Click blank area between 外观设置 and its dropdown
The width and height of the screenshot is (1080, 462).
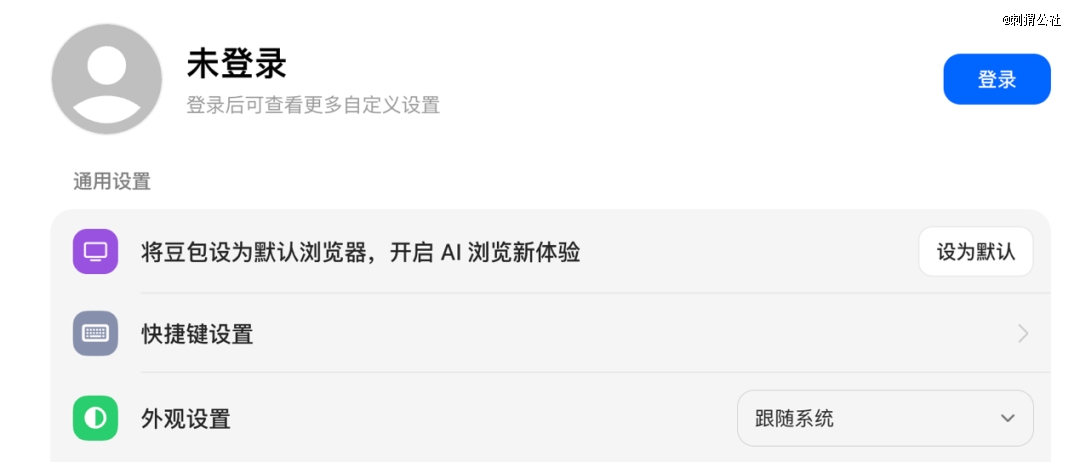[482, 419]
